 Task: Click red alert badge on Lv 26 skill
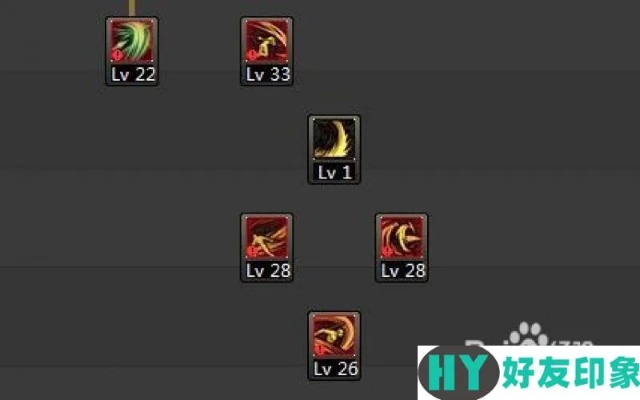(x=320, y=350)
